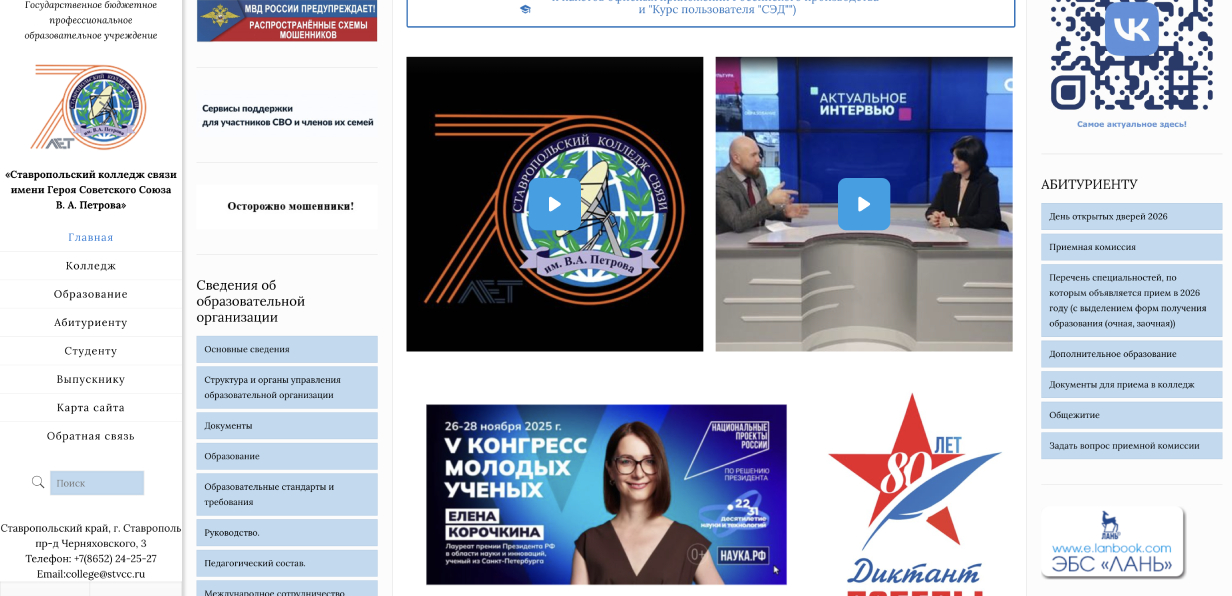Click Сведения об образовательной организации heading
The width and height of the screenshot is (1232, 596).
point(251,301)
